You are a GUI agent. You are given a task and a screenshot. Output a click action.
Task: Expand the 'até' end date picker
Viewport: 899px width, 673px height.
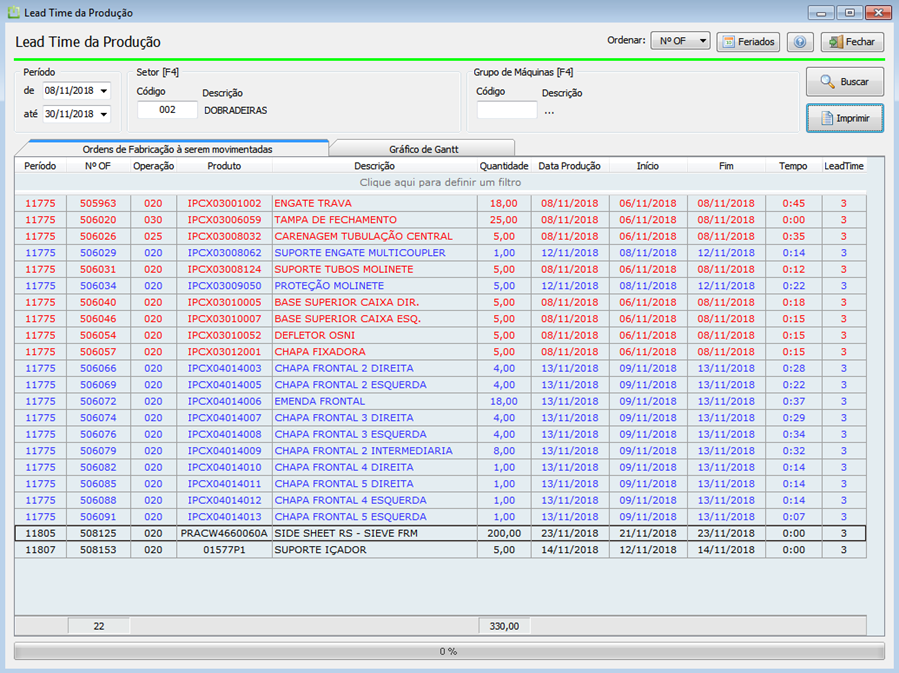coord(104,115)
